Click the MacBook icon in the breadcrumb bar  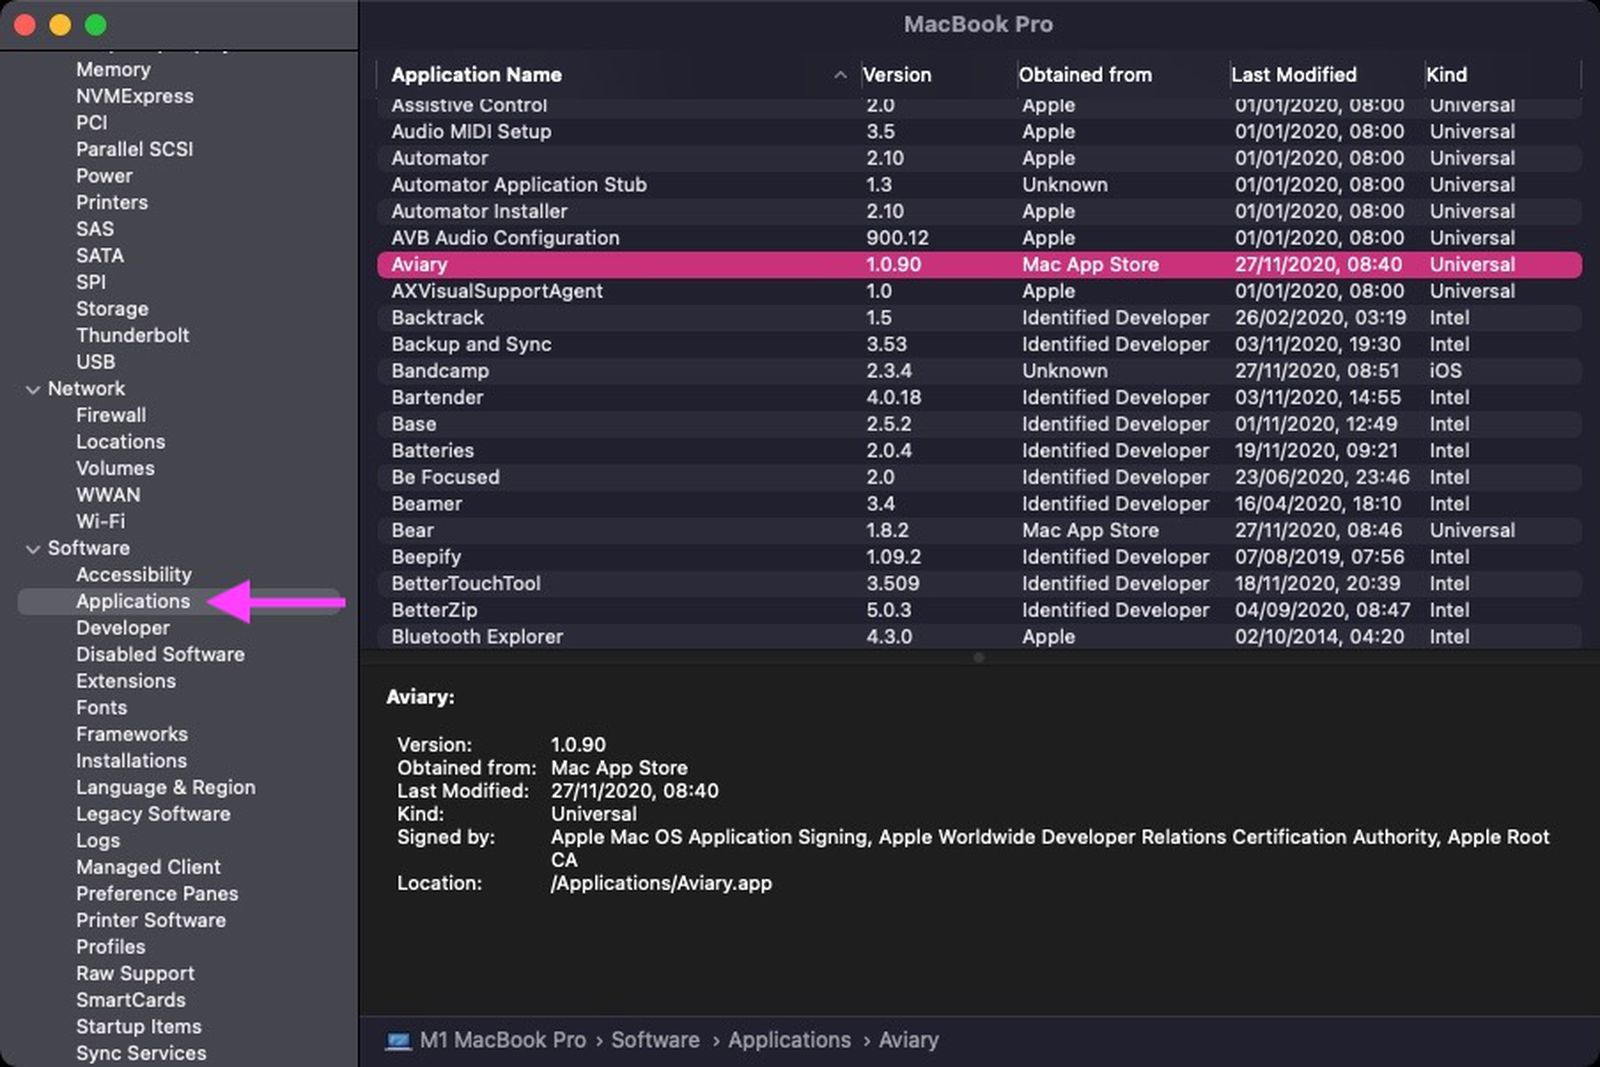tap(399, 1040)
